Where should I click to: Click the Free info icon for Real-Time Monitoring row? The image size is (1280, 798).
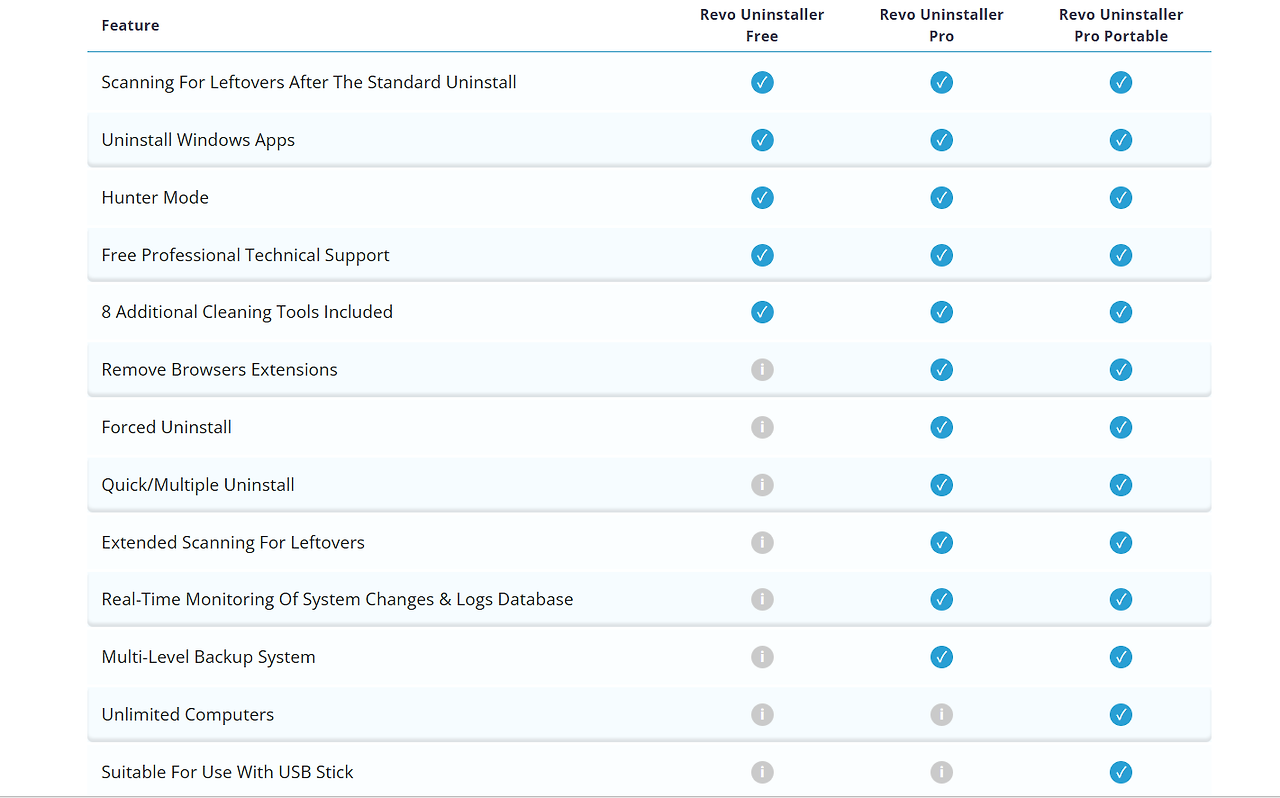[762, 599]
